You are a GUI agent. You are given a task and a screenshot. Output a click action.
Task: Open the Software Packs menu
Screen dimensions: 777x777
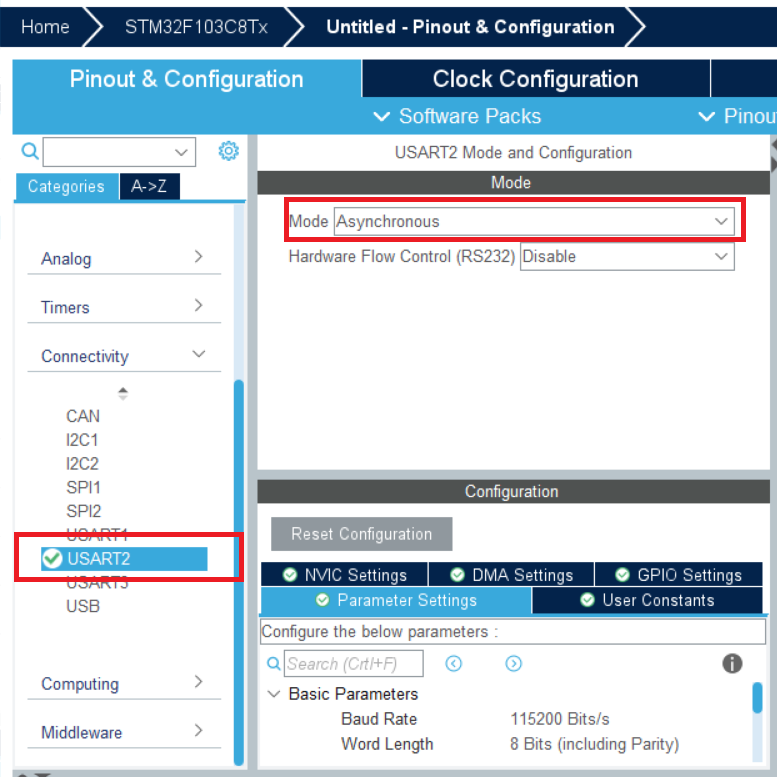tap(457, 116)
